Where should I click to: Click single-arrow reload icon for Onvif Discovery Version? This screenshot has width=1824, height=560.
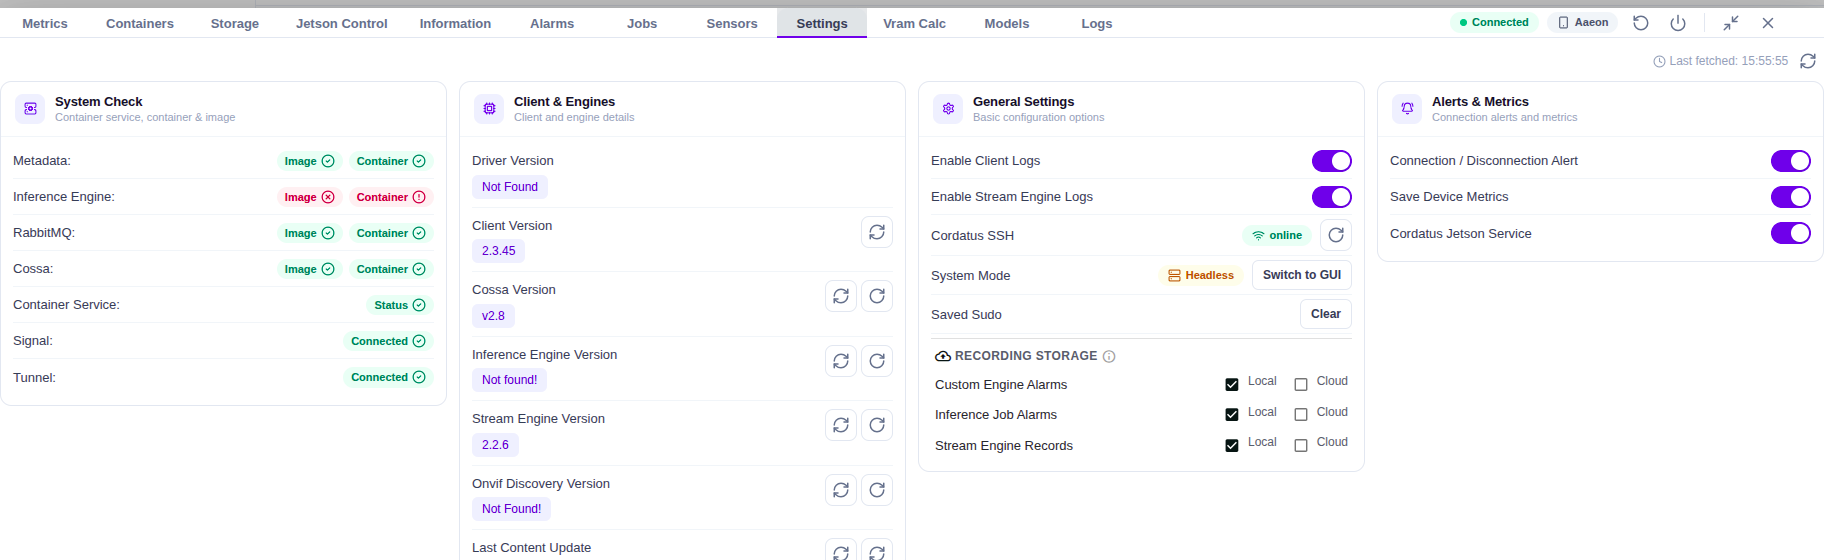tap(877, 490)
